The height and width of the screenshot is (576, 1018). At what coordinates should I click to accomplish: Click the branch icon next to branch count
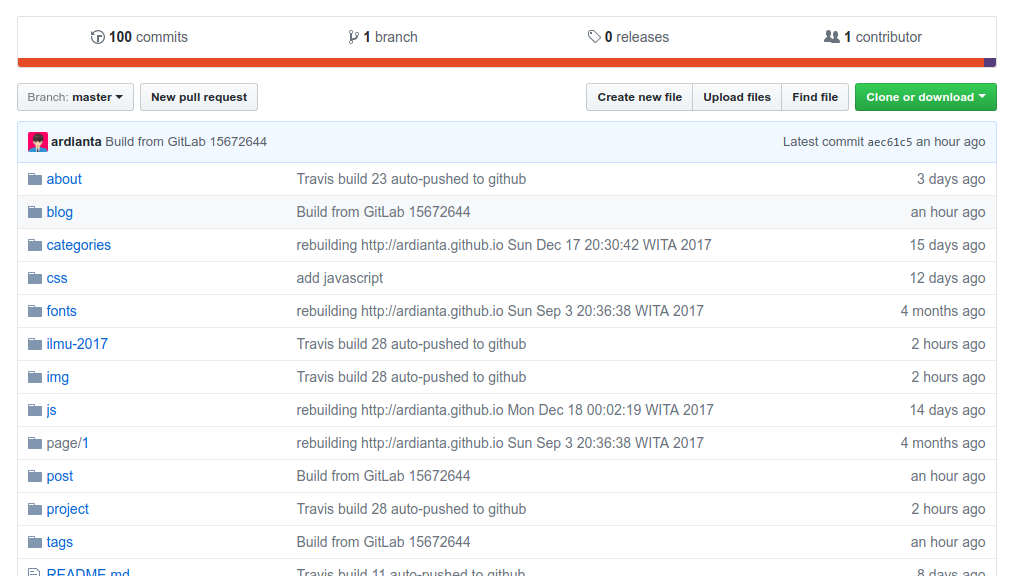click(354, 36)
